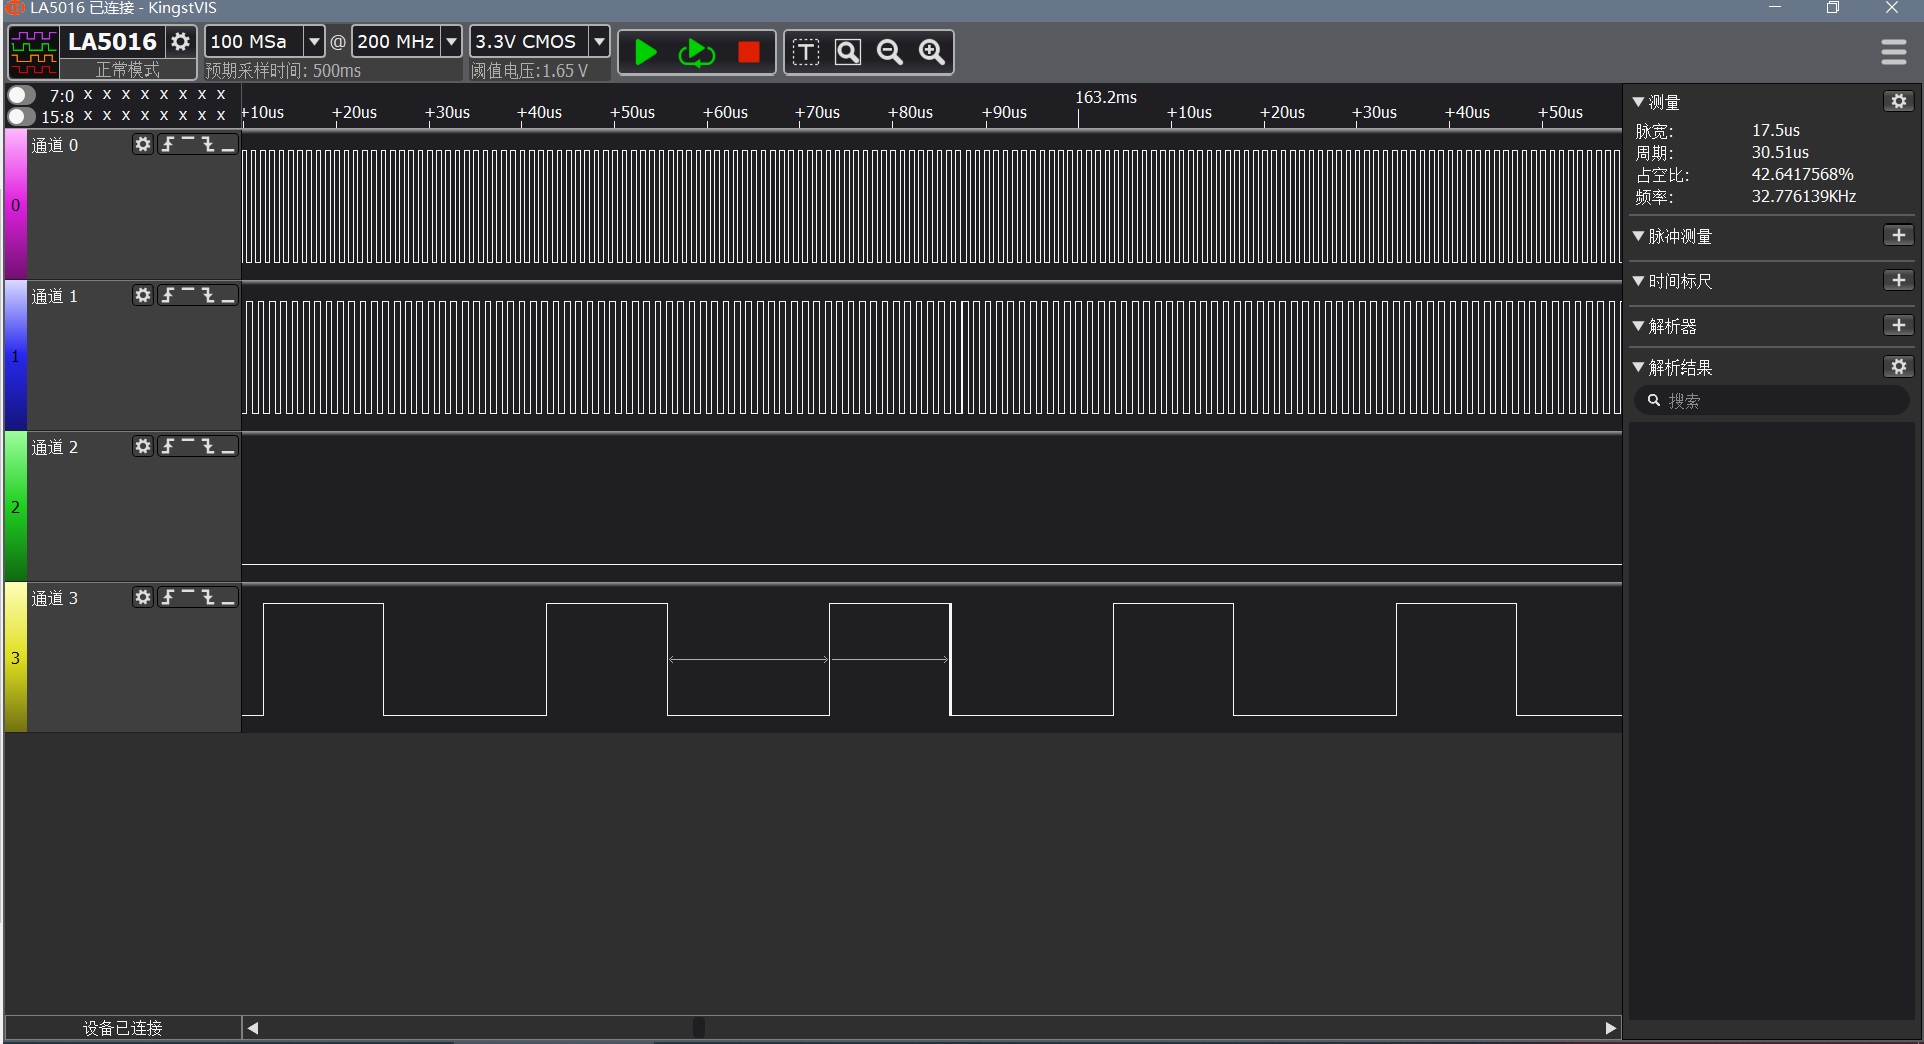The width and height of the screenshot is (1924, 1044).
Task: Zoom in the waveform view
Action: click(932, 52)
